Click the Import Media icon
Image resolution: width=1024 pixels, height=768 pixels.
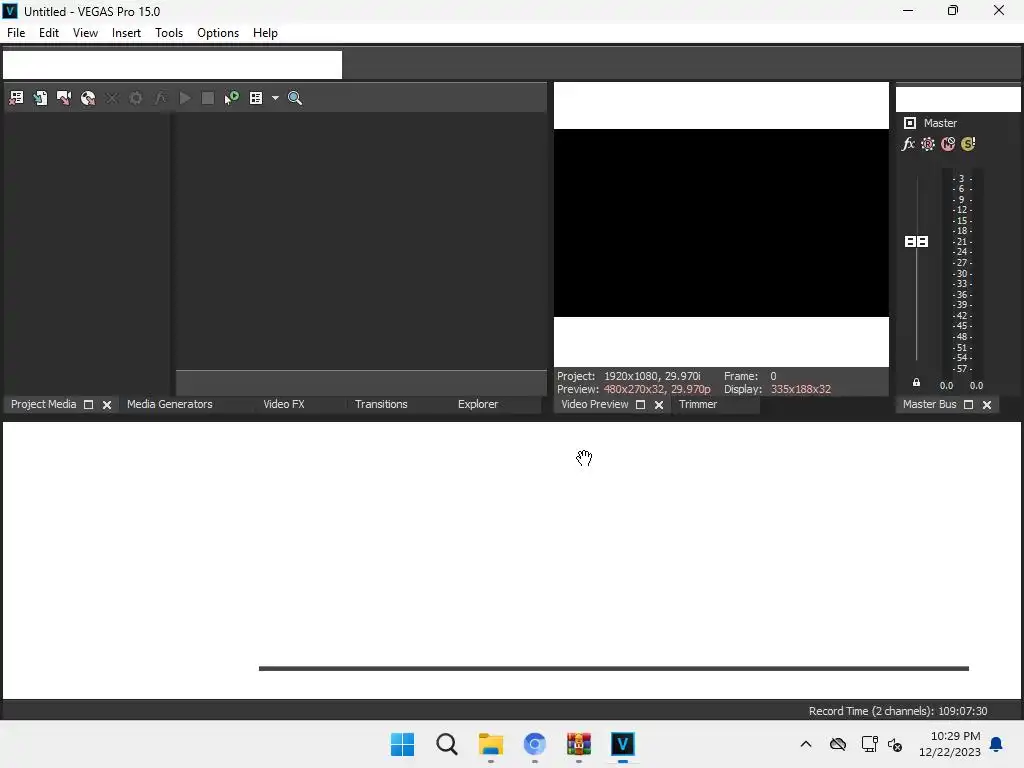coord(40,98)
